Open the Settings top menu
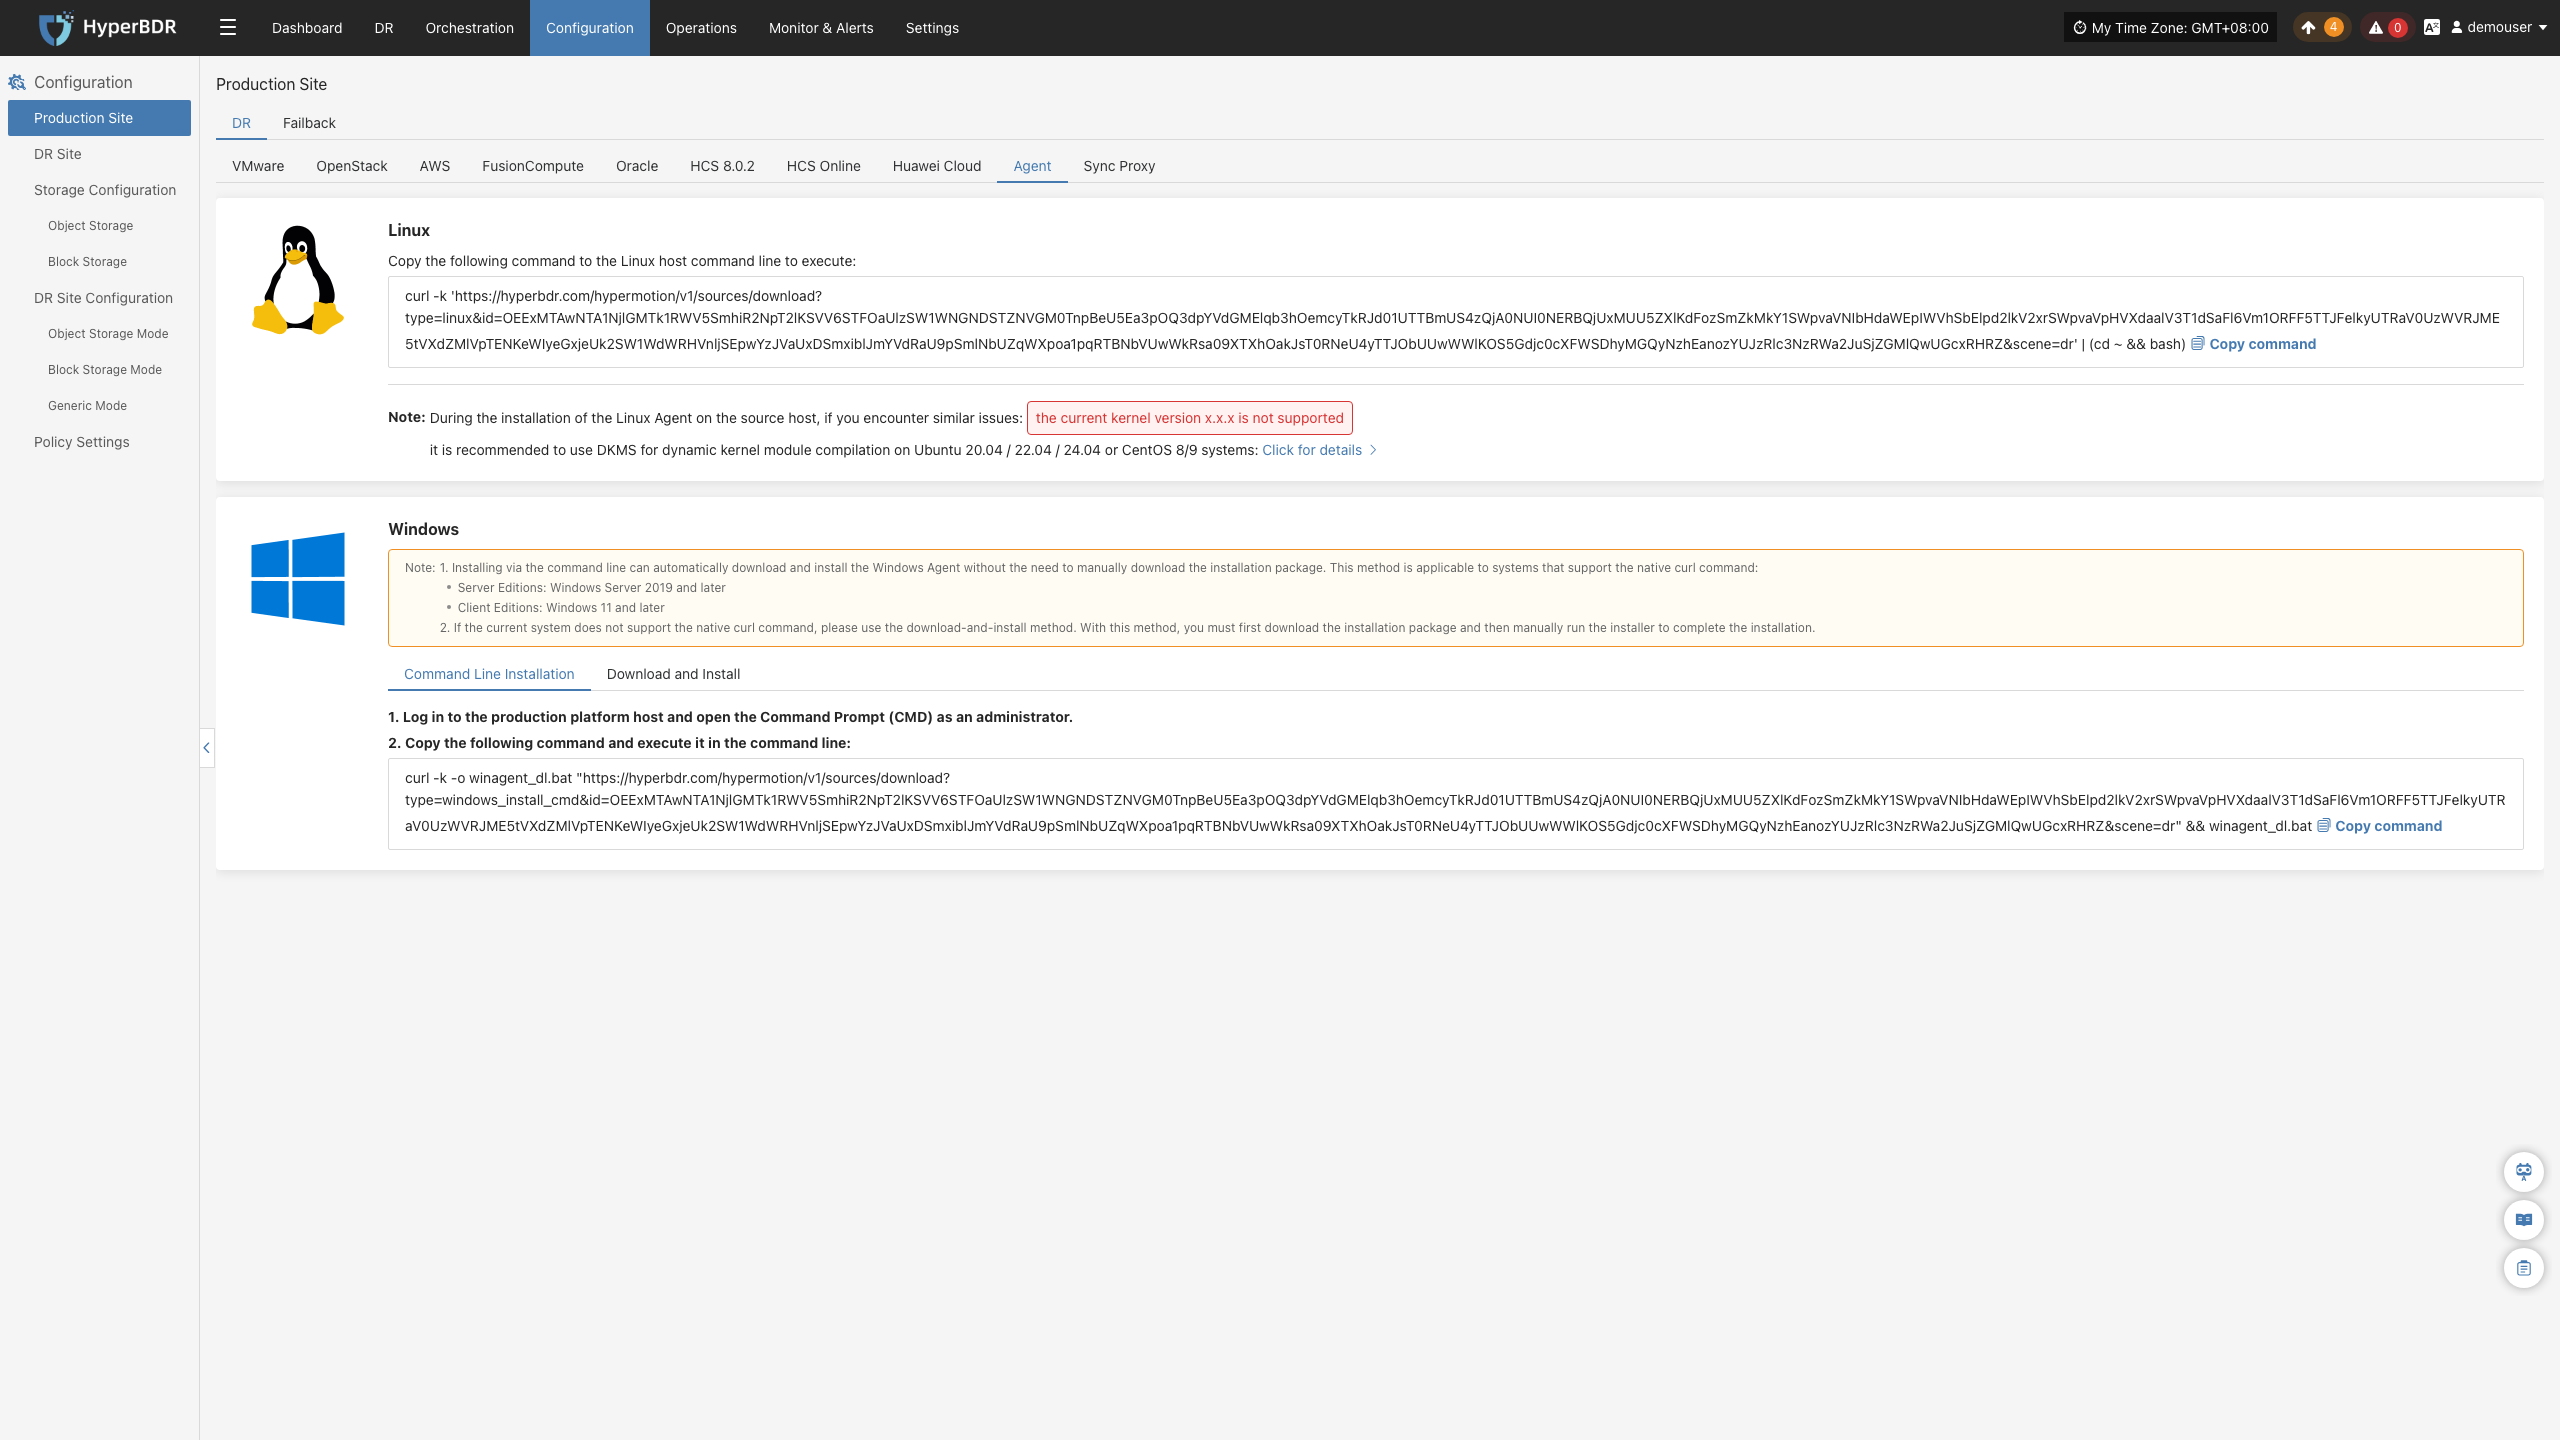The height and width of the screenshot is (1440, 2560). pyautogui.click(x=932, y=28)
